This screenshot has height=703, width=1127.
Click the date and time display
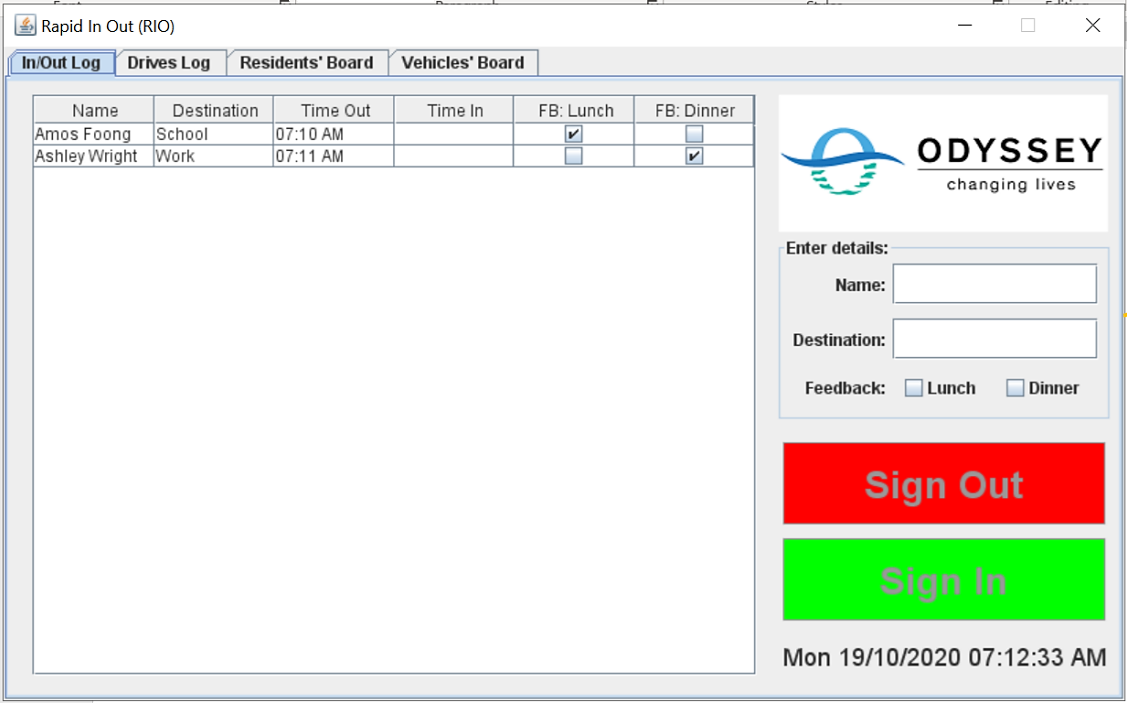click(x=944, y=657)
